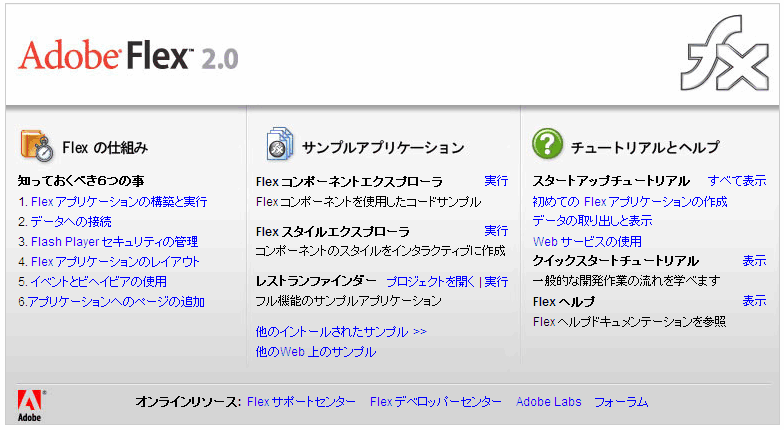Viewport: 784px width, 430px height.
Task: Click '一般的な開発作業の流れを学べます' description
Action: (626, 280)
